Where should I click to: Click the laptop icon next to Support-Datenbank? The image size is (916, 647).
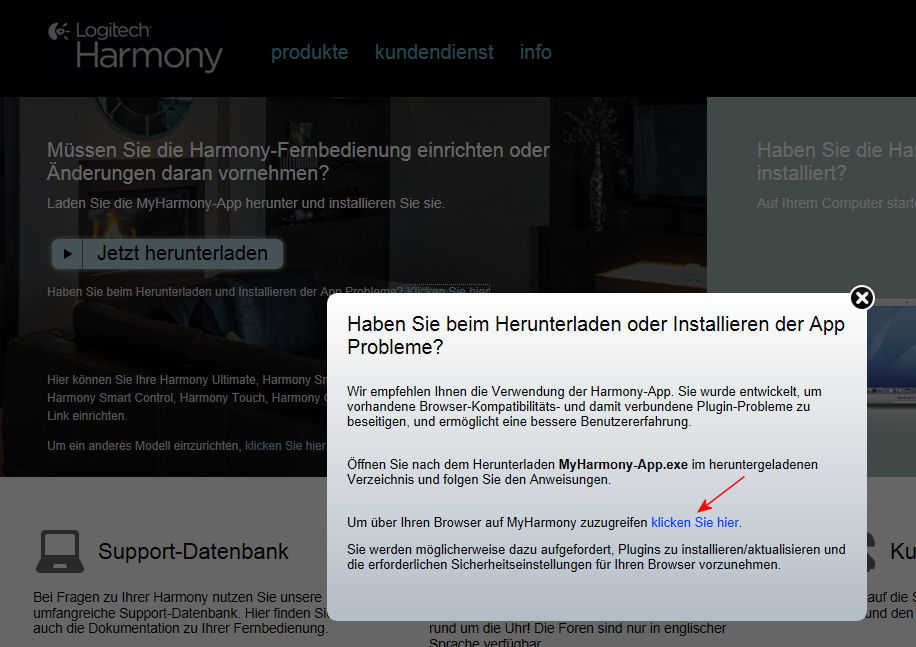point(60,551)
